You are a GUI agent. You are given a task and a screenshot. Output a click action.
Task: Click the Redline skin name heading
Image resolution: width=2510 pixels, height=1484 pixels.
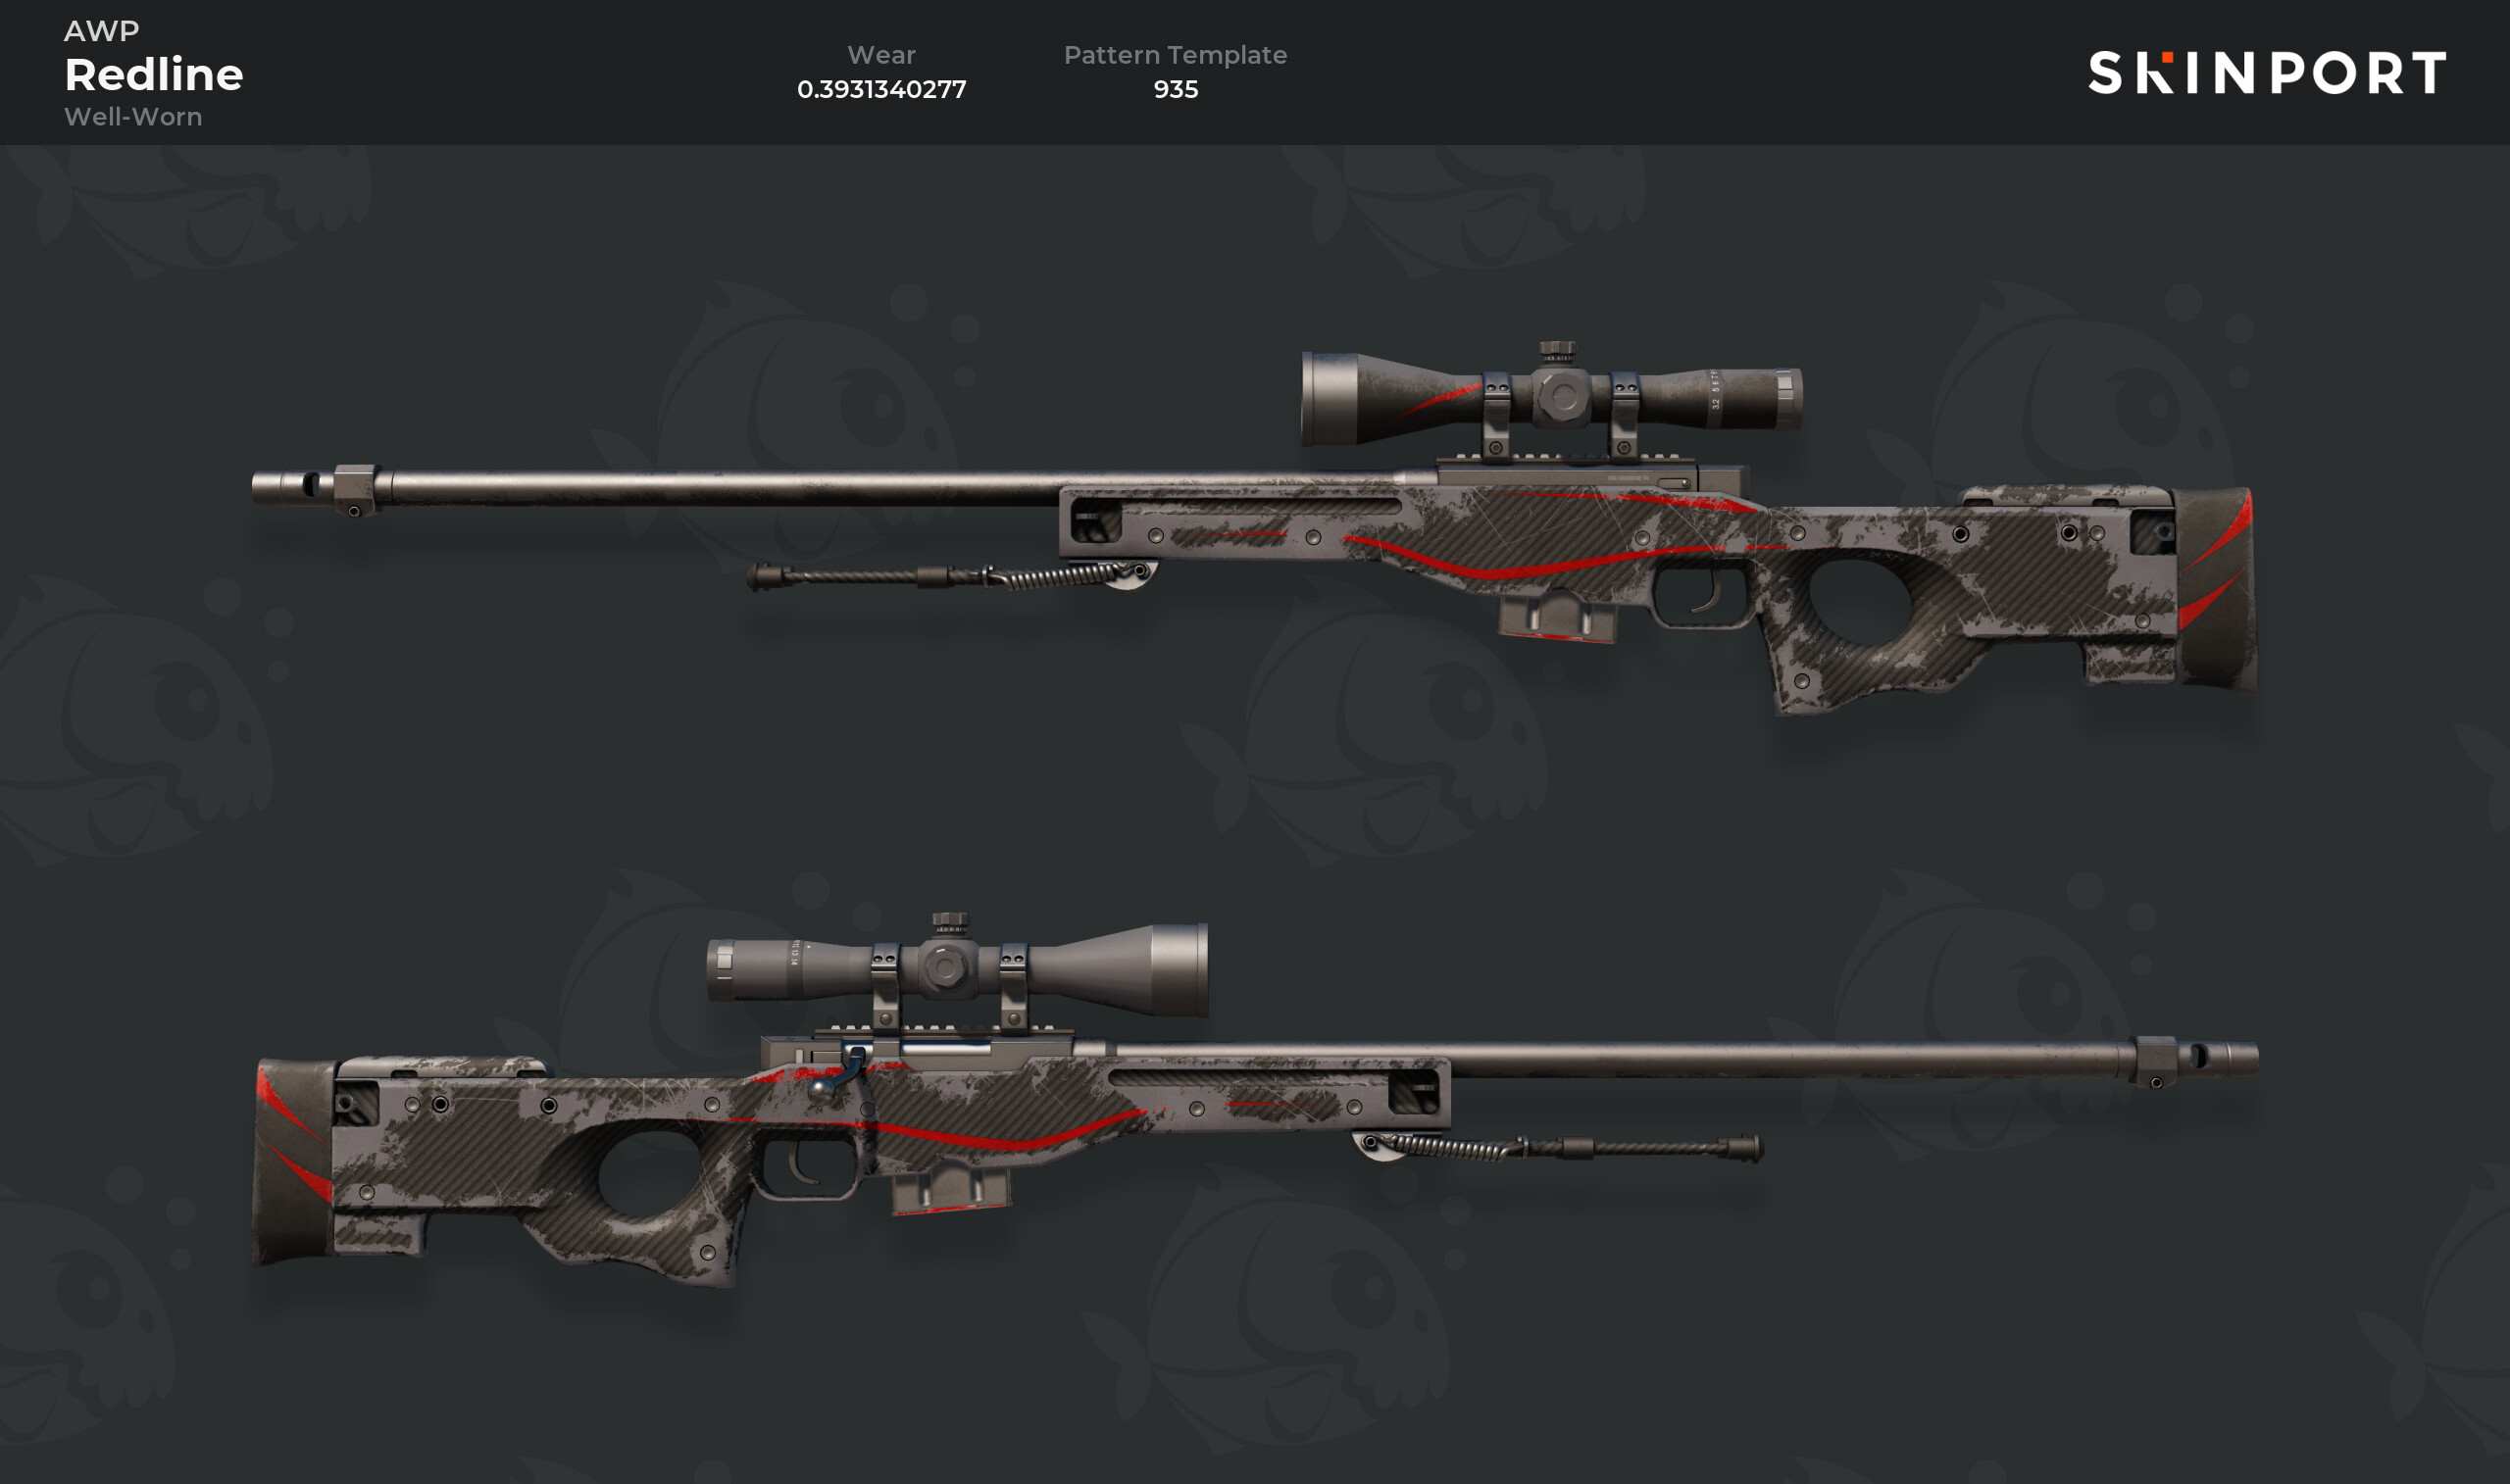[x=154, y=74]
